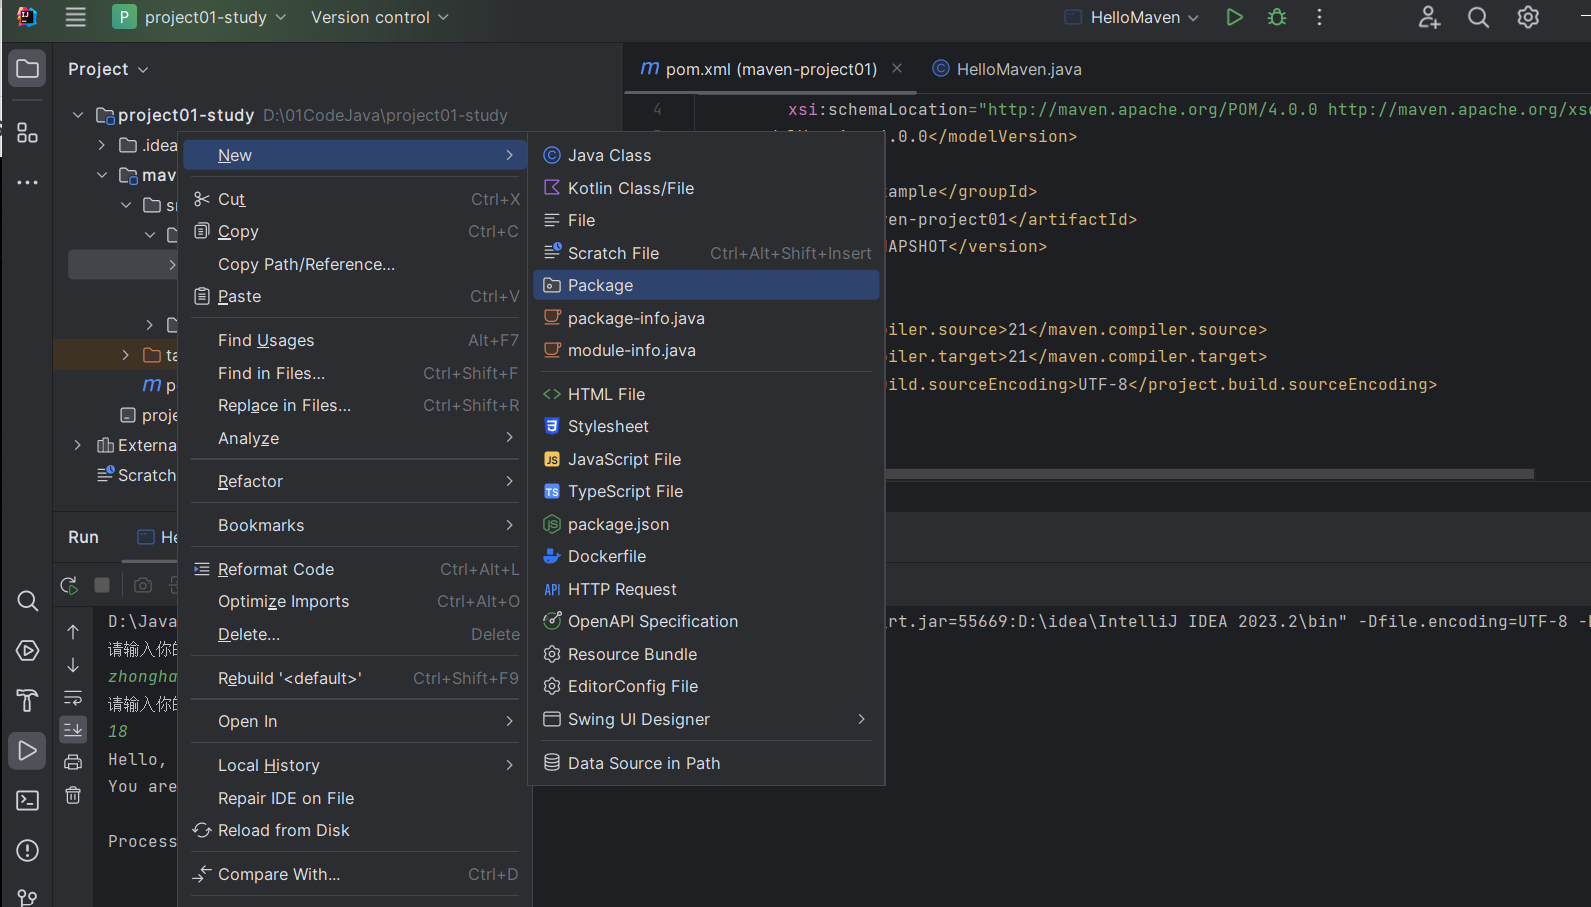Open the Problems tool window icon
This screenshot has height=907, width=1591.
pos(27,851)
